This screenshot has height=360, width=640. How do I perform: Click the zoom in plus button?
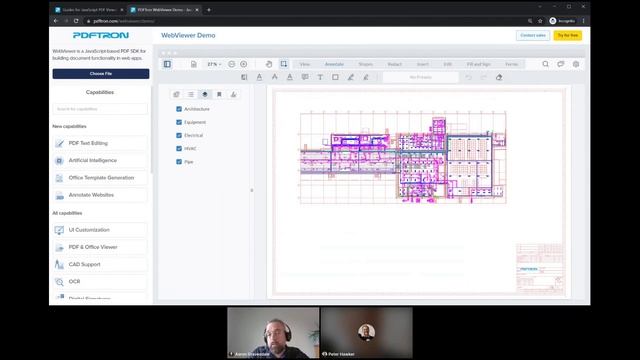[x=244, y=64]
